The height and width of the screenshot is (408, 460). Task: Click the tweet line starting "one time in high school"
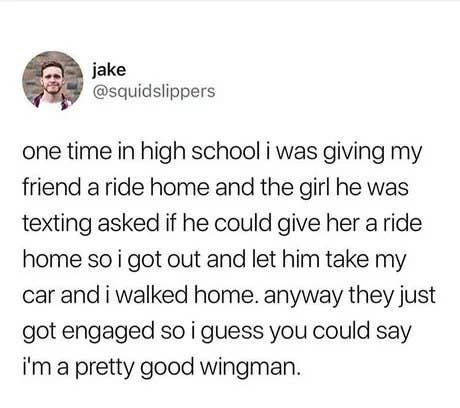(x=222, y=153)
